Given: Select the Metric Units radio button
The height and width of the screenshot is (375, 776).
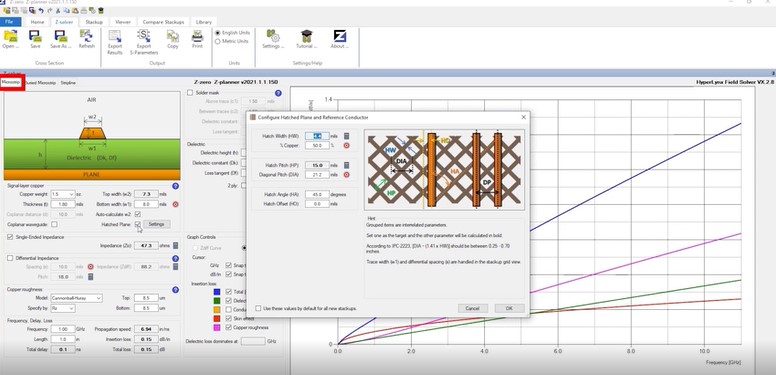Looking at the screenshot, I should 218,42.
